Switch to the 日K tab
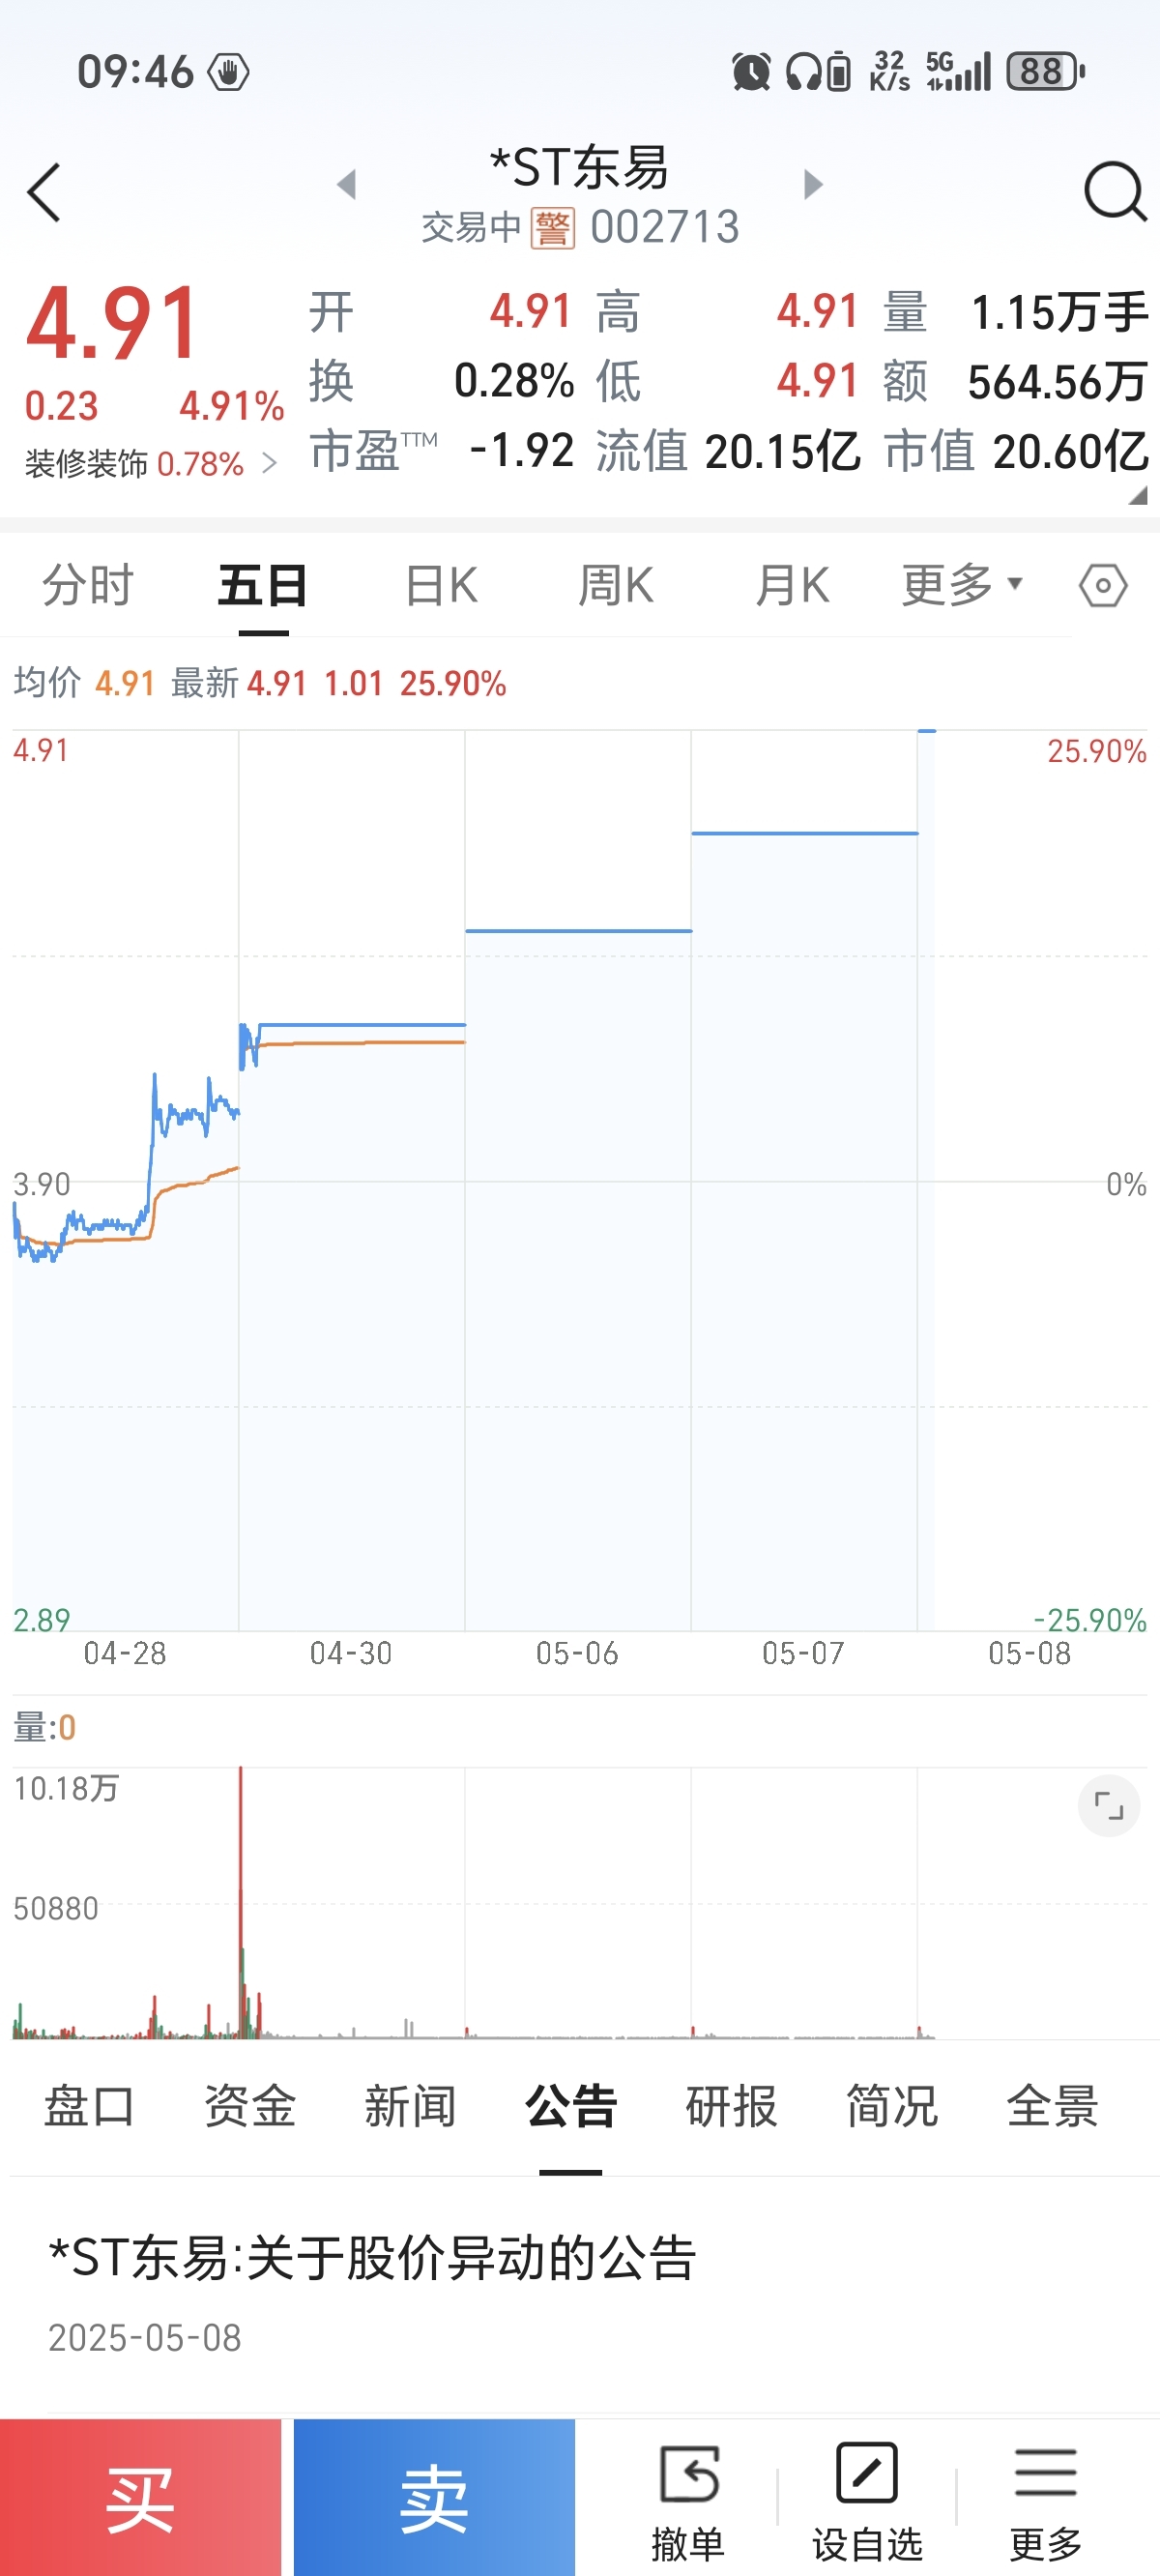The image size is (1160, 2576). (441, 585)
